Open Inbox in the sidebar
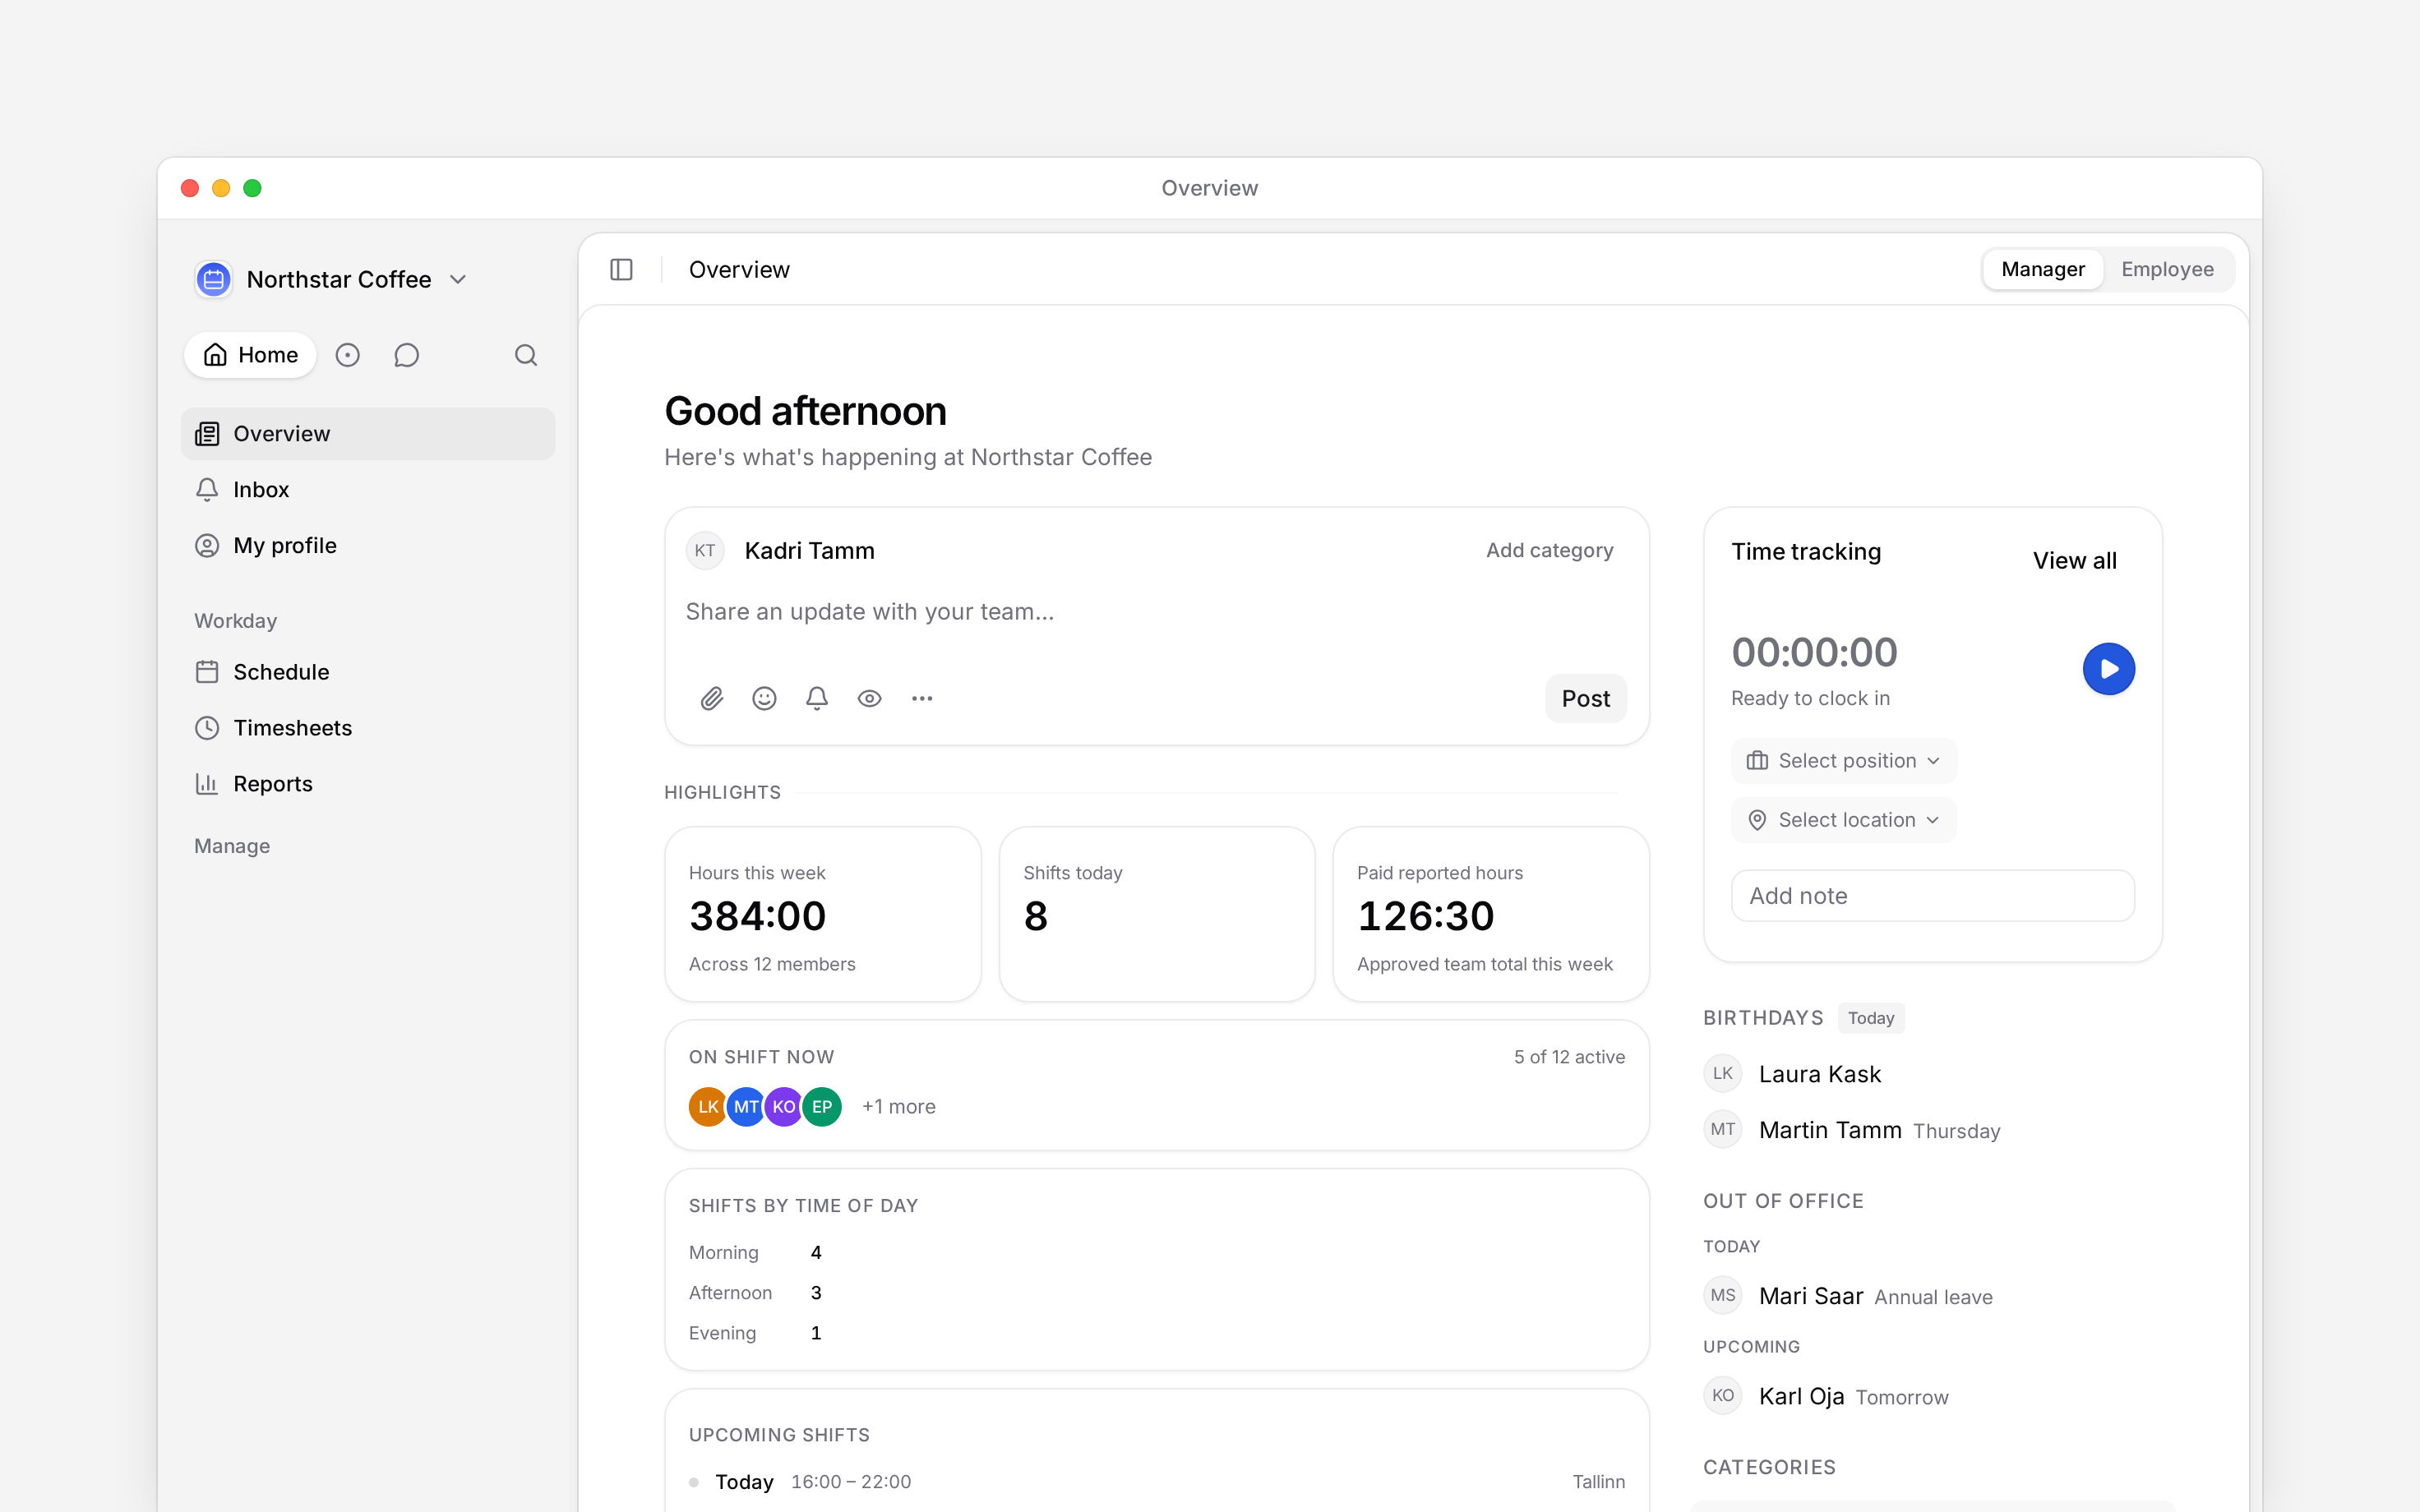This screenshot has height=1512, width=2420. tap(368, 490)
